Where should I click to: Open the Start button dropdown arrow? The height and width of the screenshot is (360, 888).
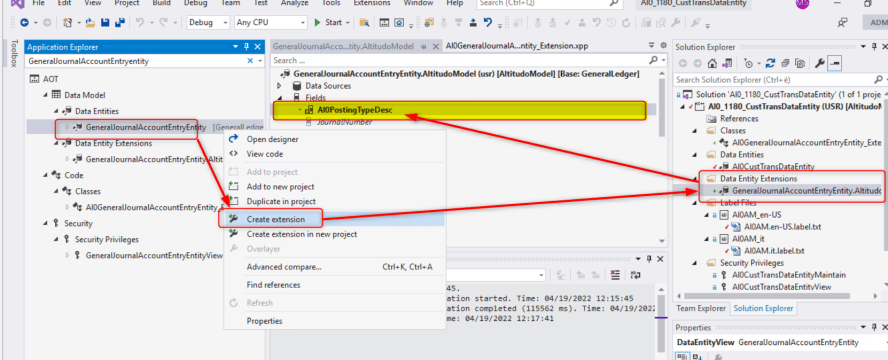pos(347,23)
